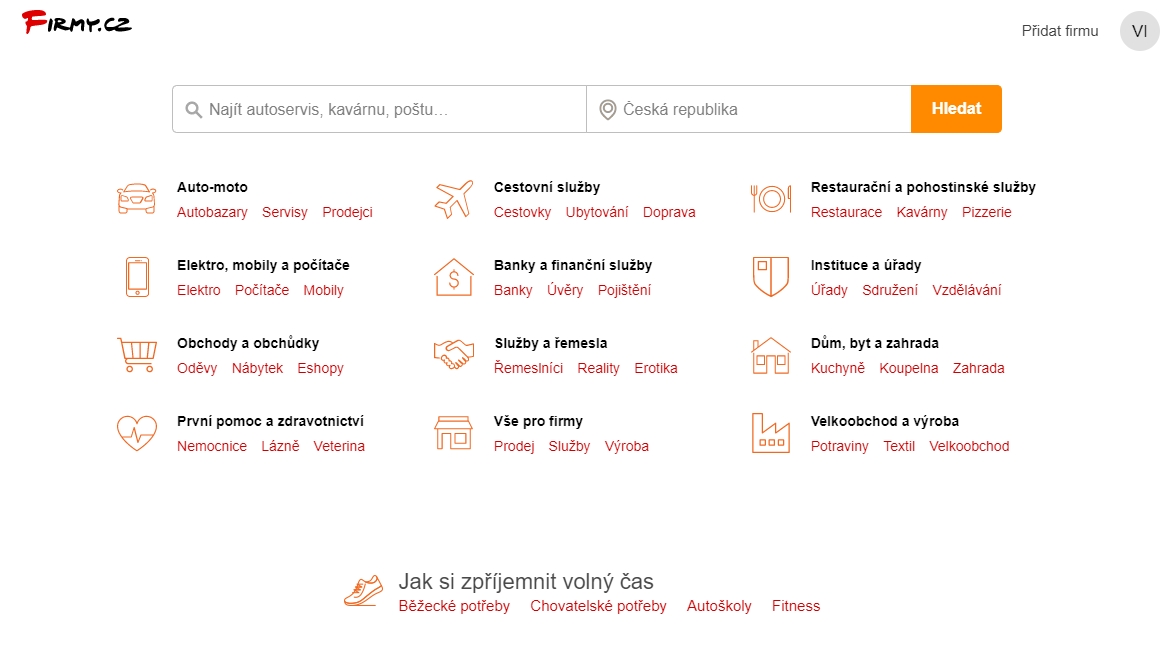Click the shopping cart icon
This screenshot has height=650, width=1173.
click(137, 355)
